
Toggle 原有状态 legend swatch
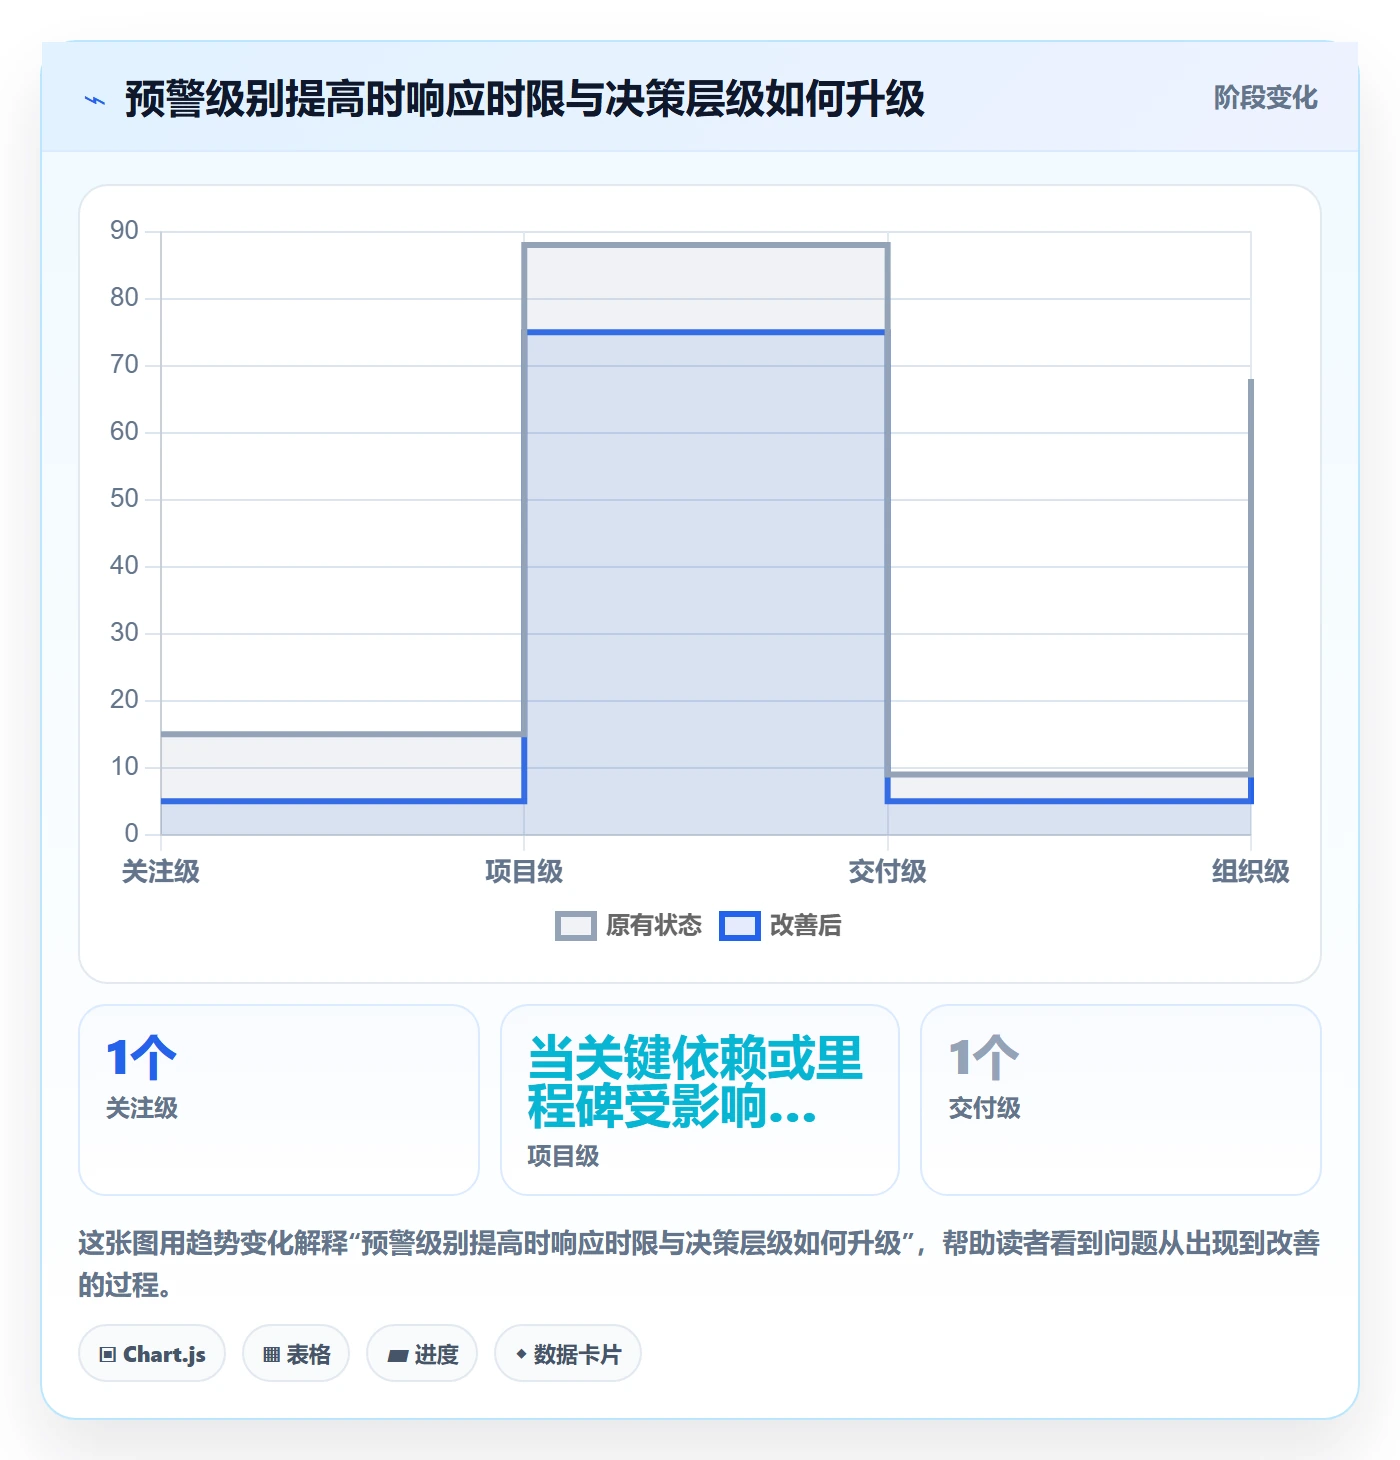(x=576, y=926)
